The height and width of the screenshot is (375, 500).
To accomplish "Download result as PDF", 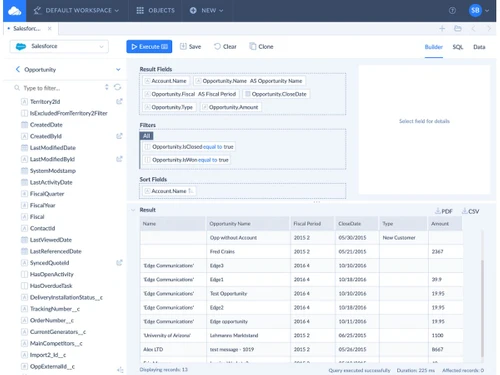I will (x=444, y=211).
